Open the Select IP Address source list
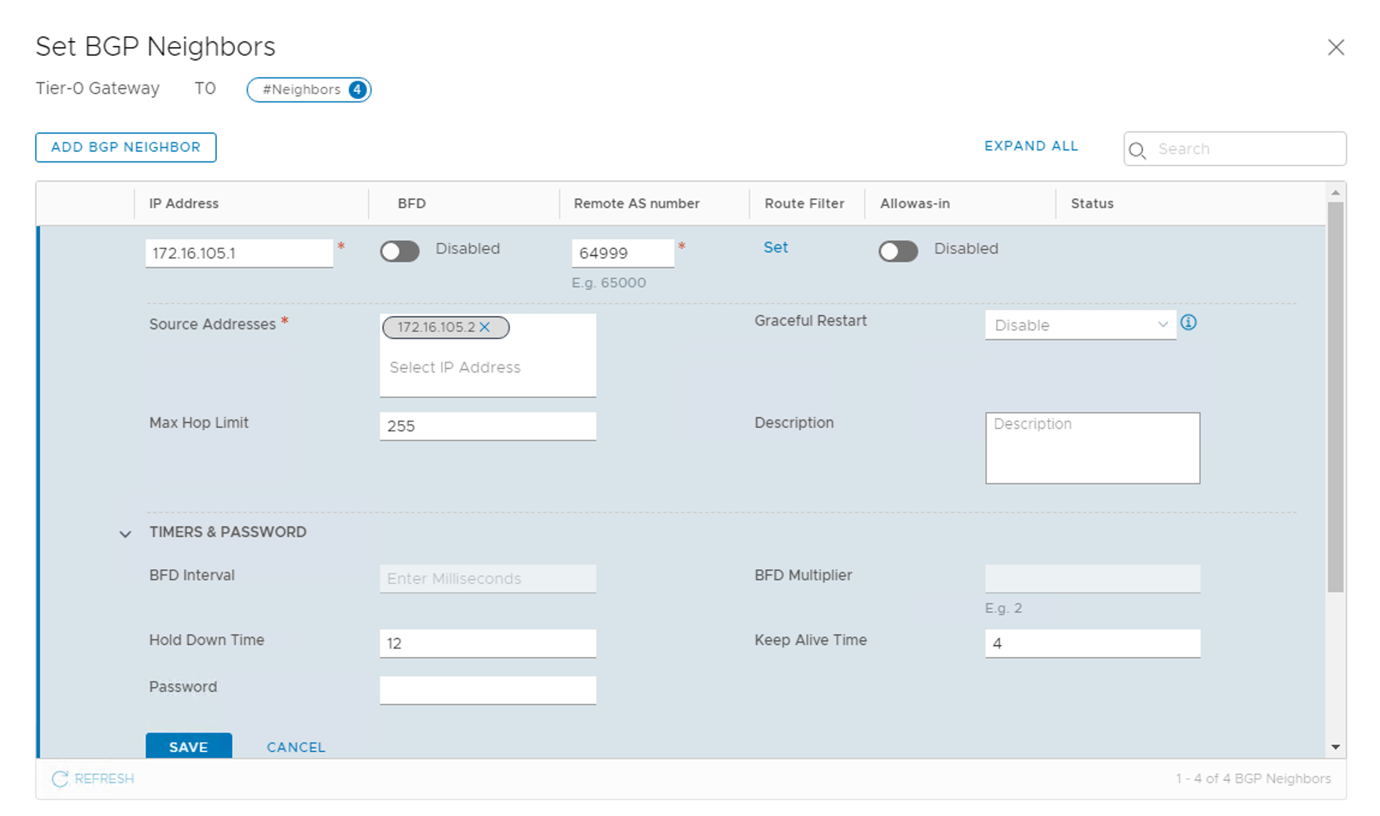The width and height of the screenshot is (1380, 816). [487, 368]
